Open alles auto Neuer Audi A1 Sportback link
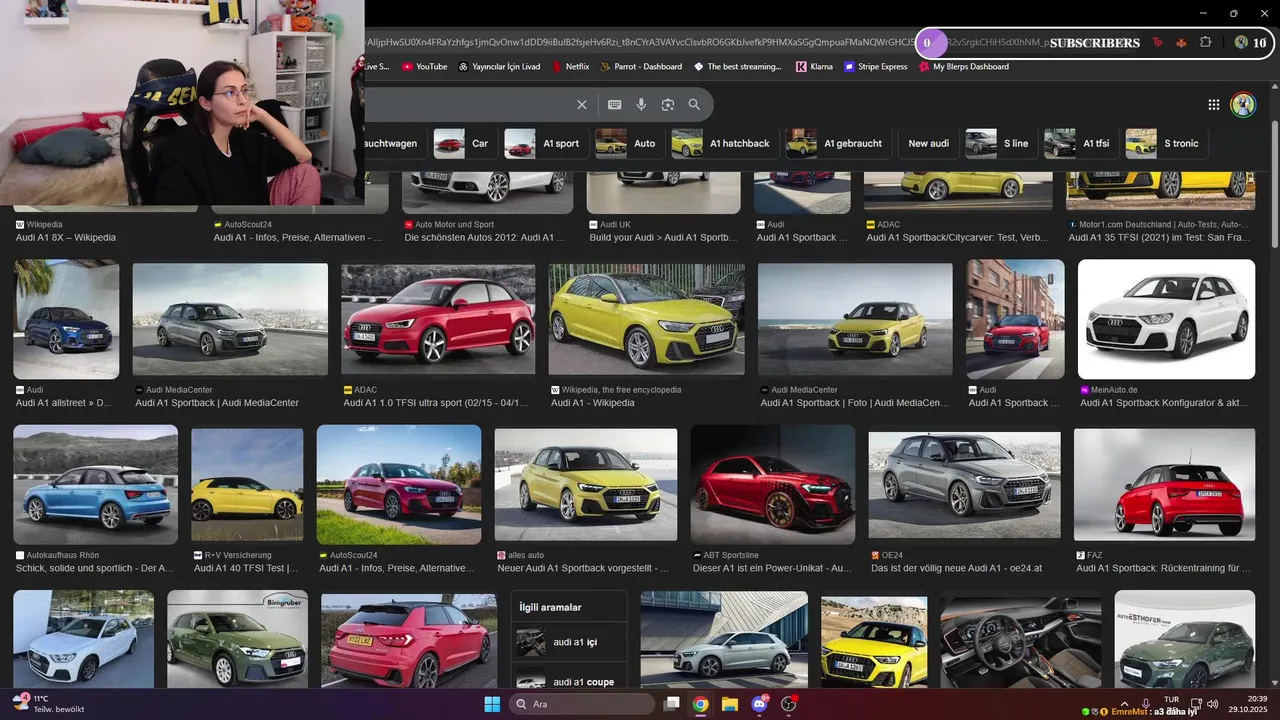Screen dimensions: 1280x720 [x=583, y=568]
